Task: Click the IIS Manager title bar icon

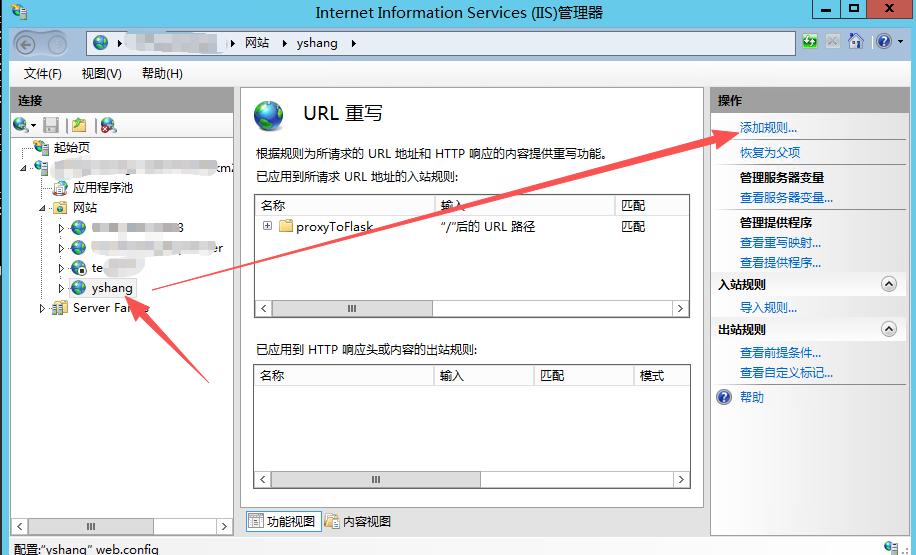Action: 19,11
